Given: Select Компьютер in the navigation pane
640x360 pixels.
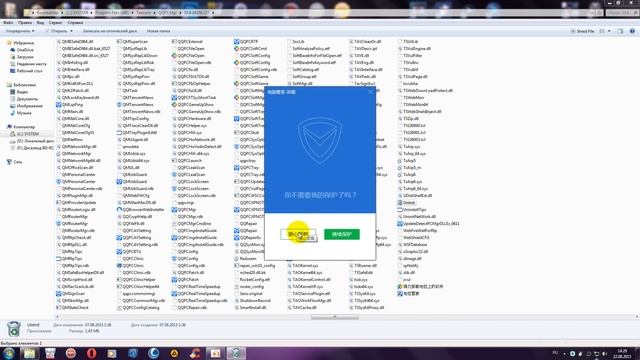Looking at the screenshot, I should [x=24, y=127].
